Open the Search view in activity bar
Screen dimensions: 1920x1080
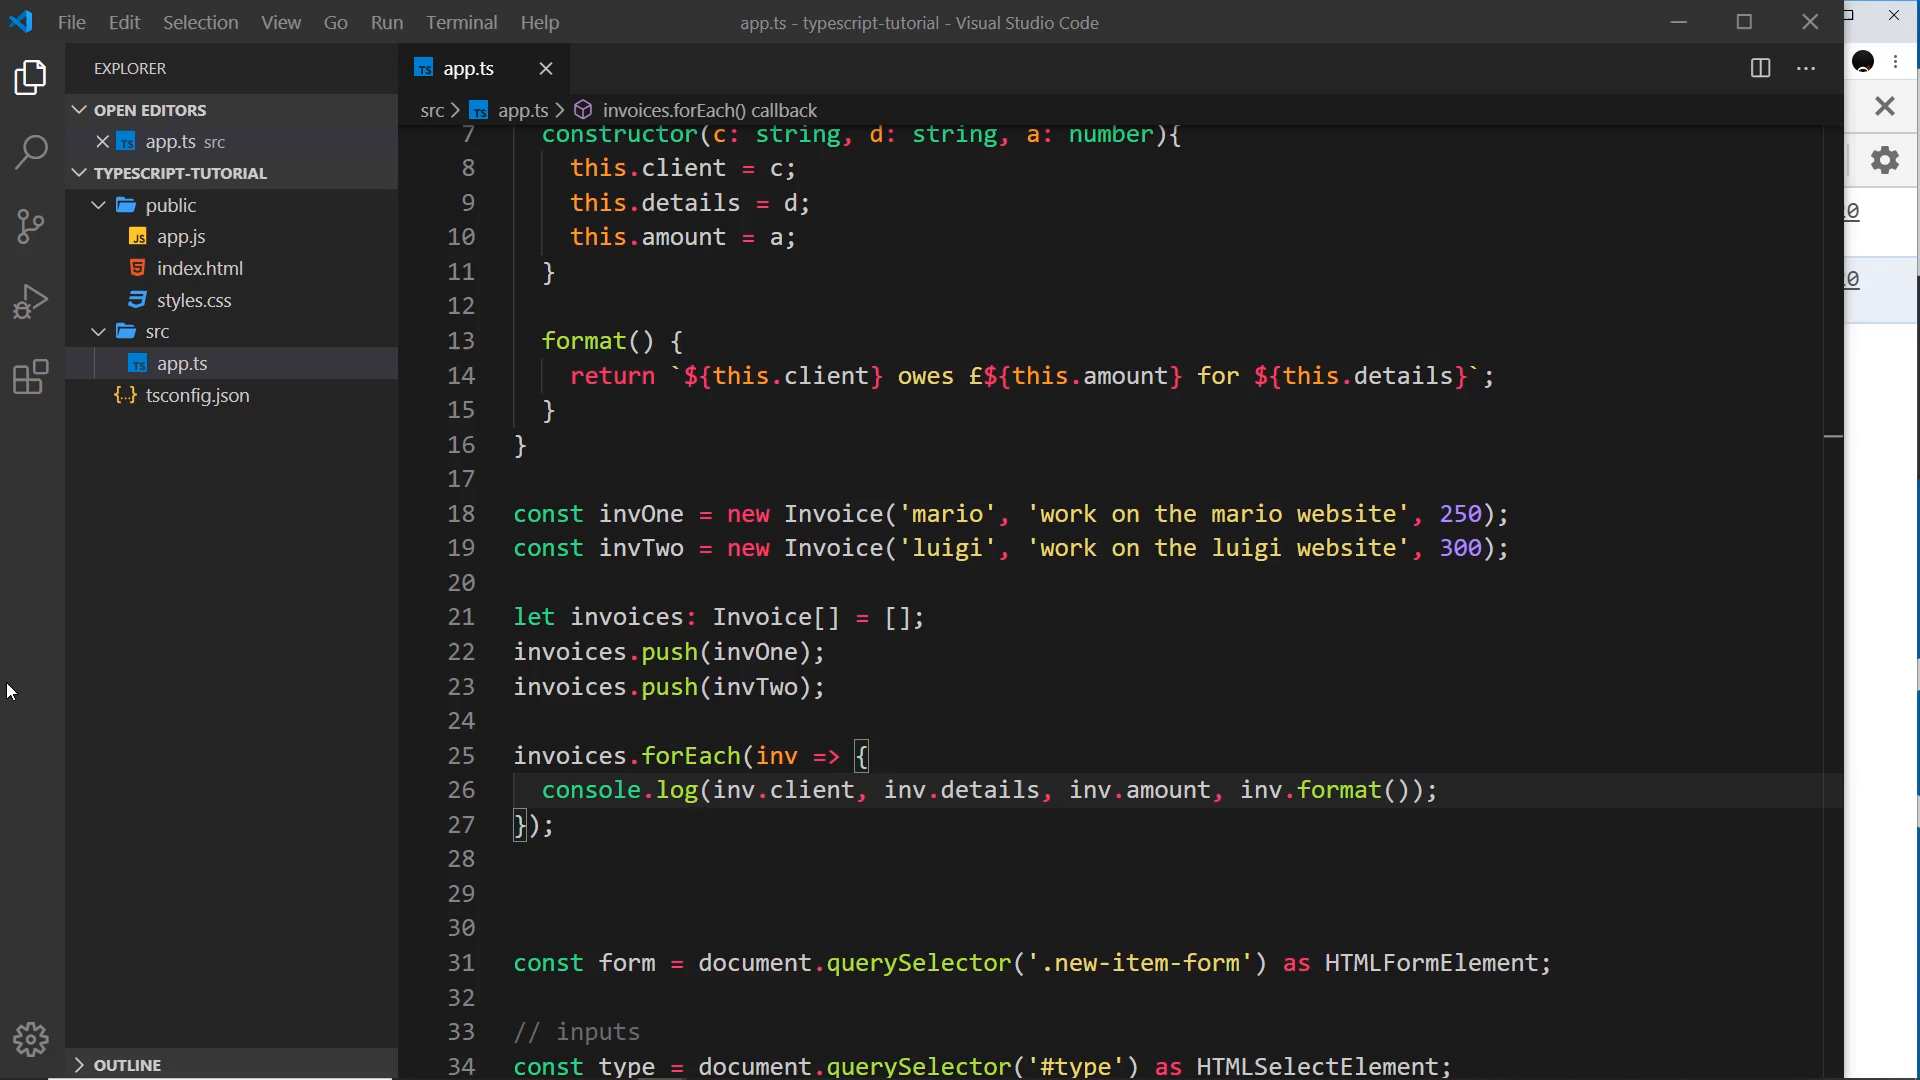point(31,152)
